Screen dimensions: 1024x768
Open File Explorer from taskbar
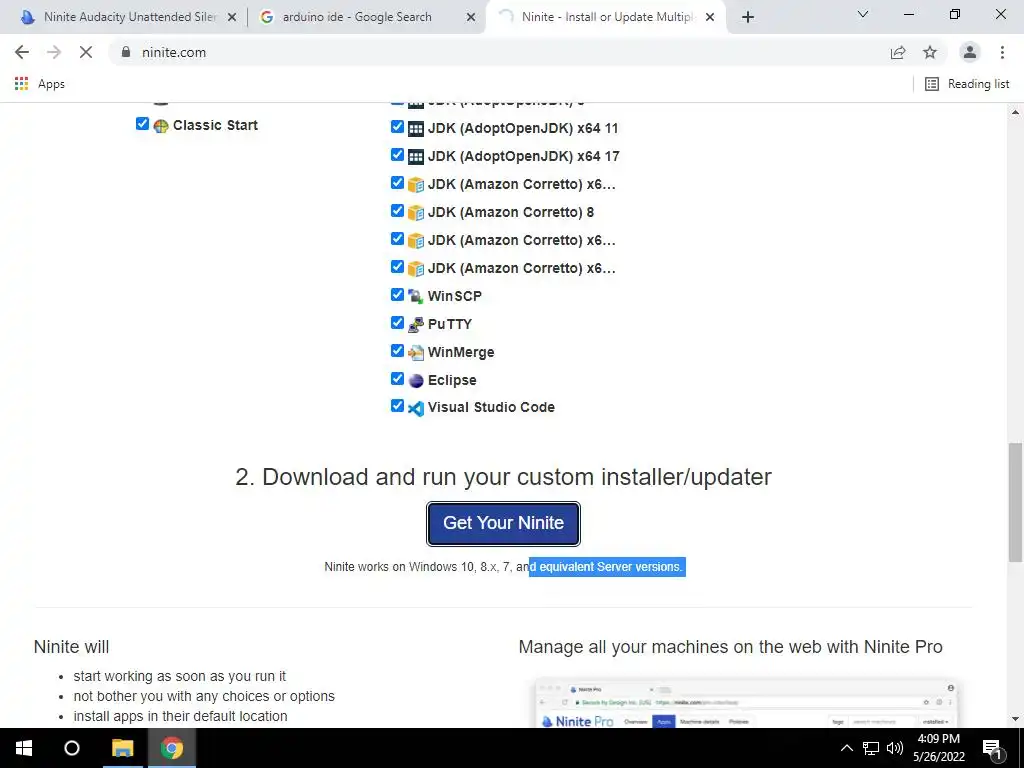122,748
